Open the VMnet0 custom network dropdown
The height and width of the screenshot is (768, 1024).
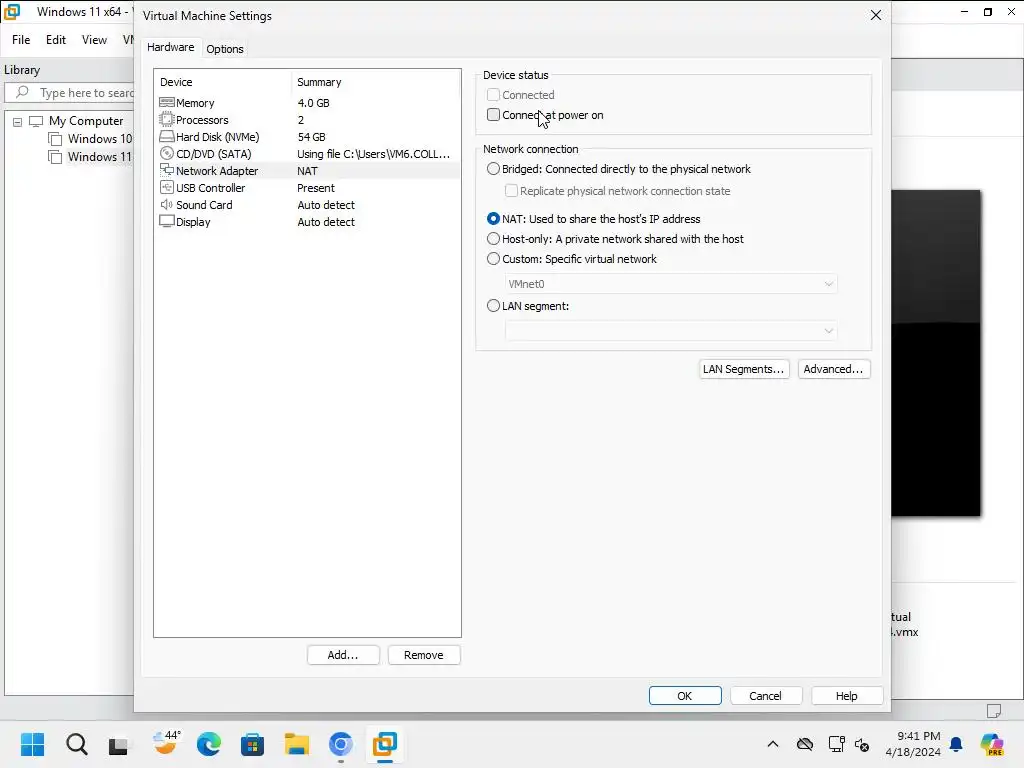coord(671,284)
